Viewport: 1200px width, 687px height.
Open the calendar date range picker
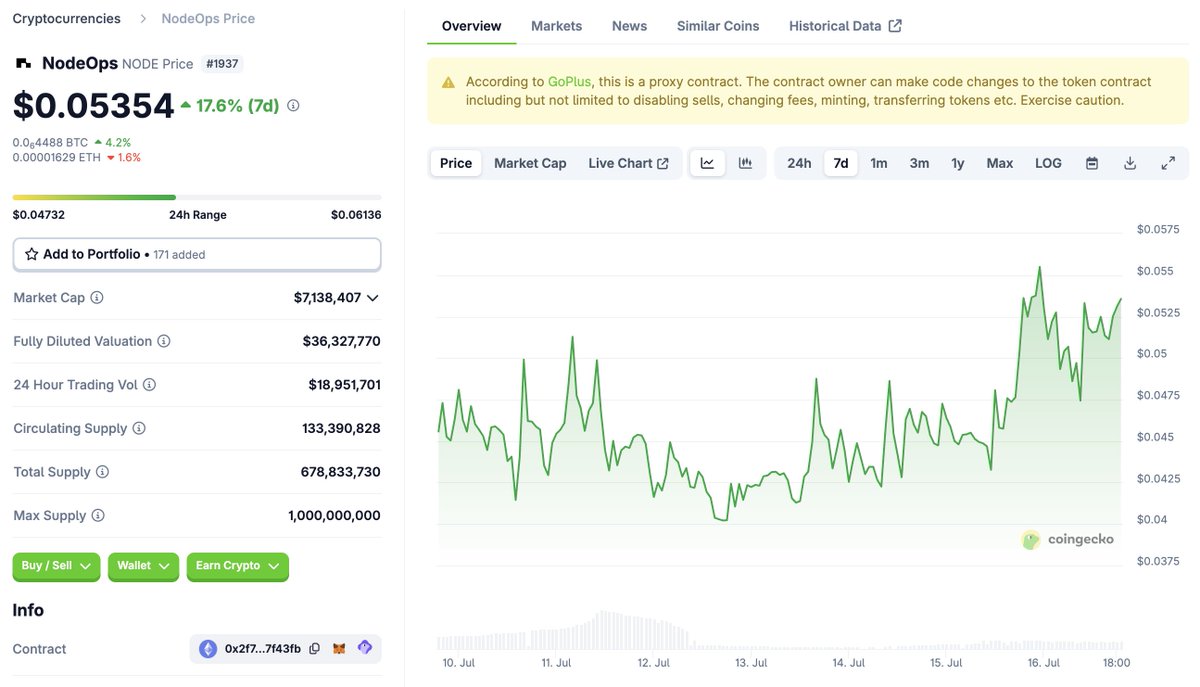click(1092, 163)
